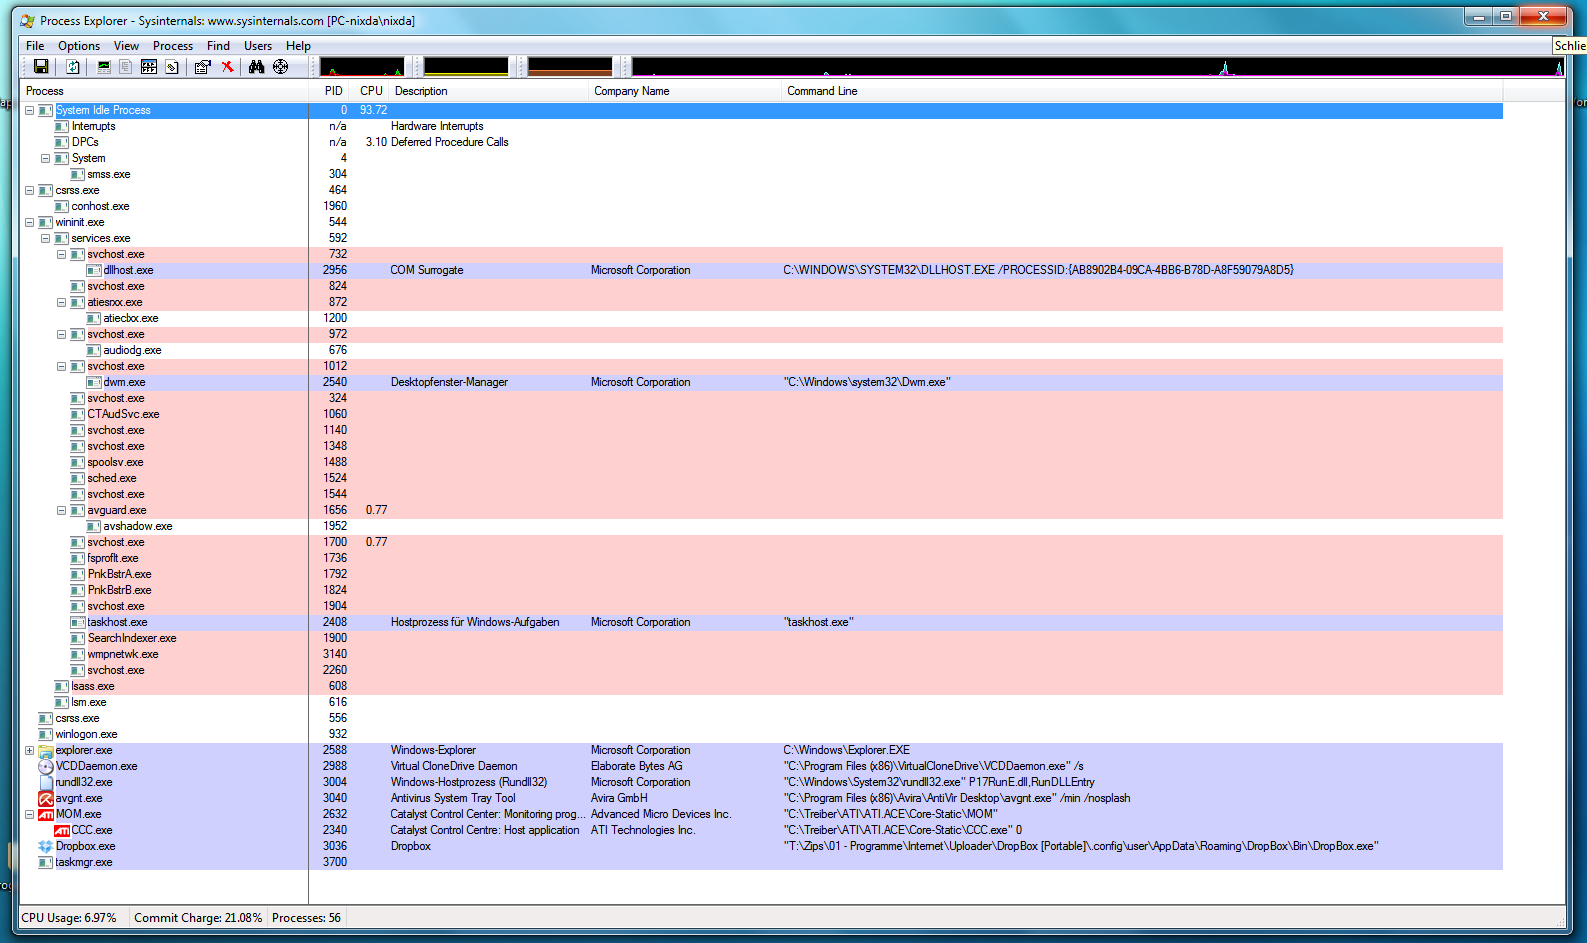Click the VCDDaemon.exe disc icon
Screen dimensions: 1587x943
coord(46,766)
